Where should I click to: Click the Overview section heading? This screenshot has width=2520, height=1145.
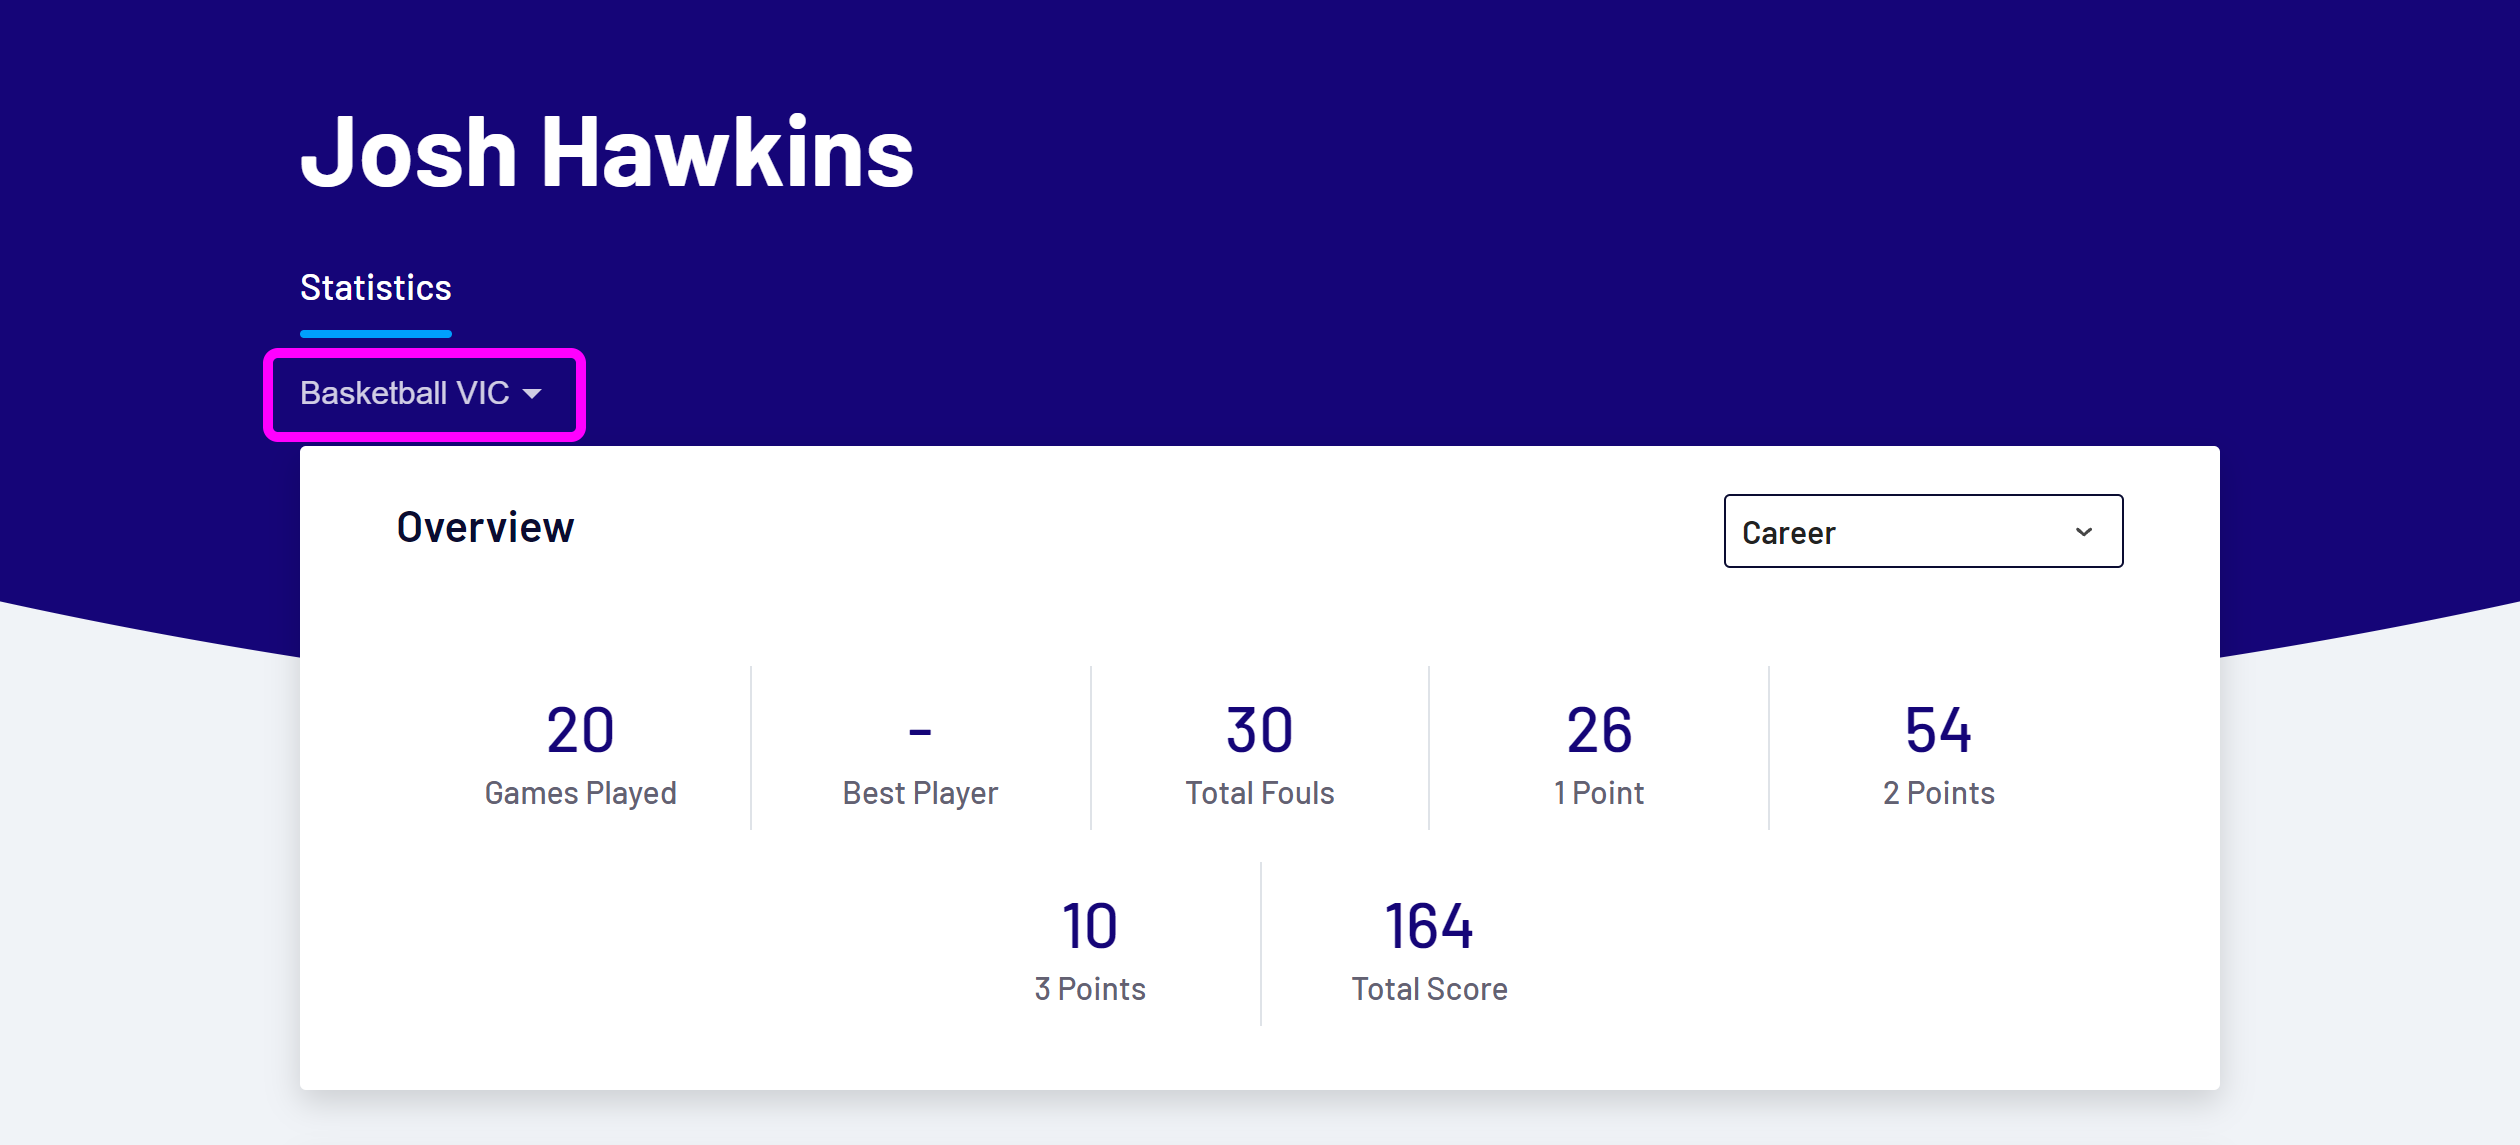pyautogui.click(x=486, y=527)
